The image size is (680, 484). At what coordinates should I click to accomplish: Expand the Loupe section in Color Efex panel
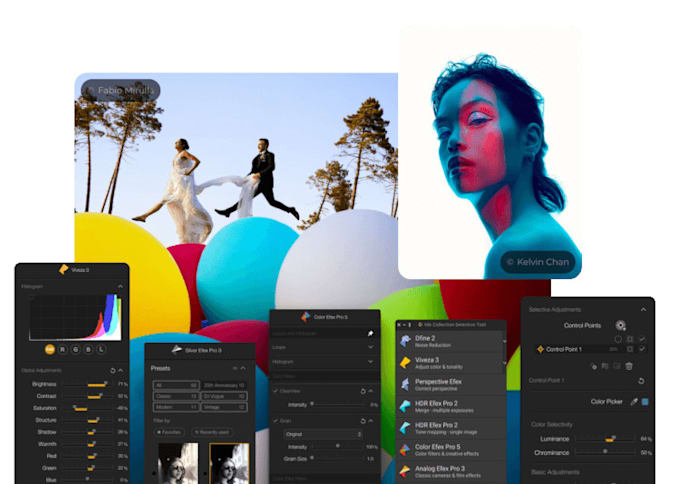pyautogui.click(x=370, y=347)
